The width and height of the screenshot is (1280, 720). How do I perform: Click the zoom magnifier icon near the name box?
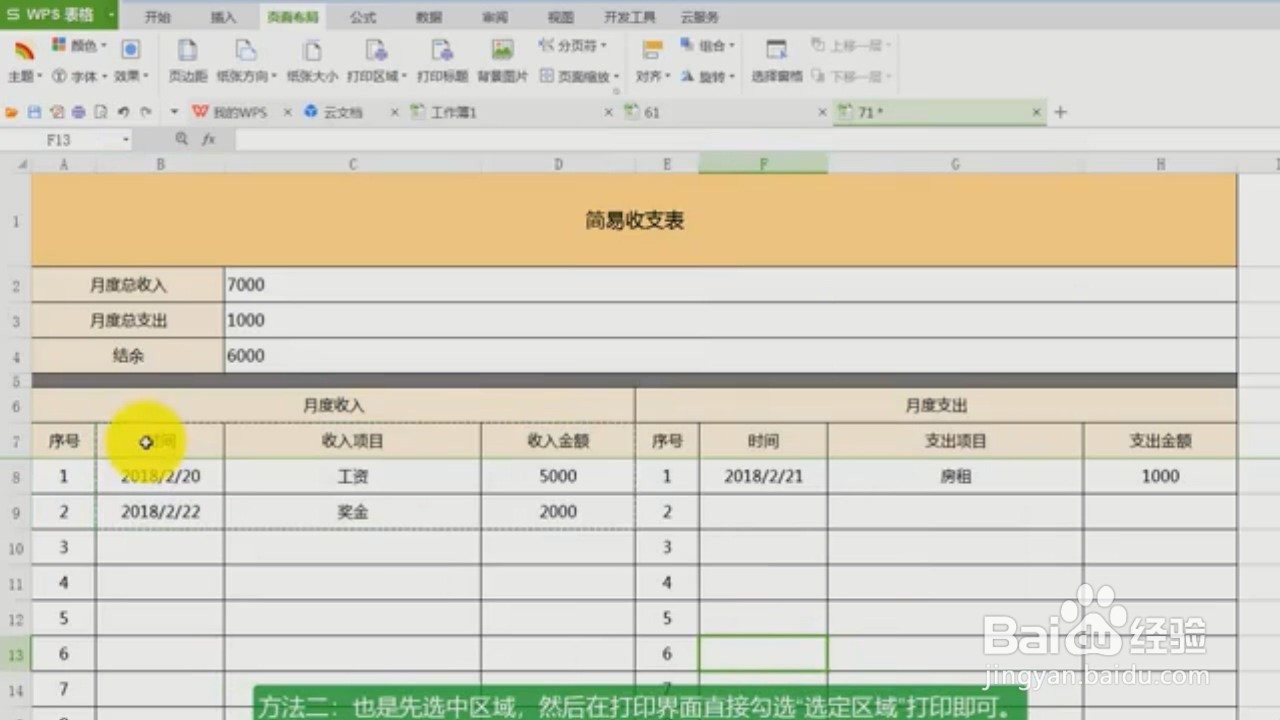[x=180, y=139]
